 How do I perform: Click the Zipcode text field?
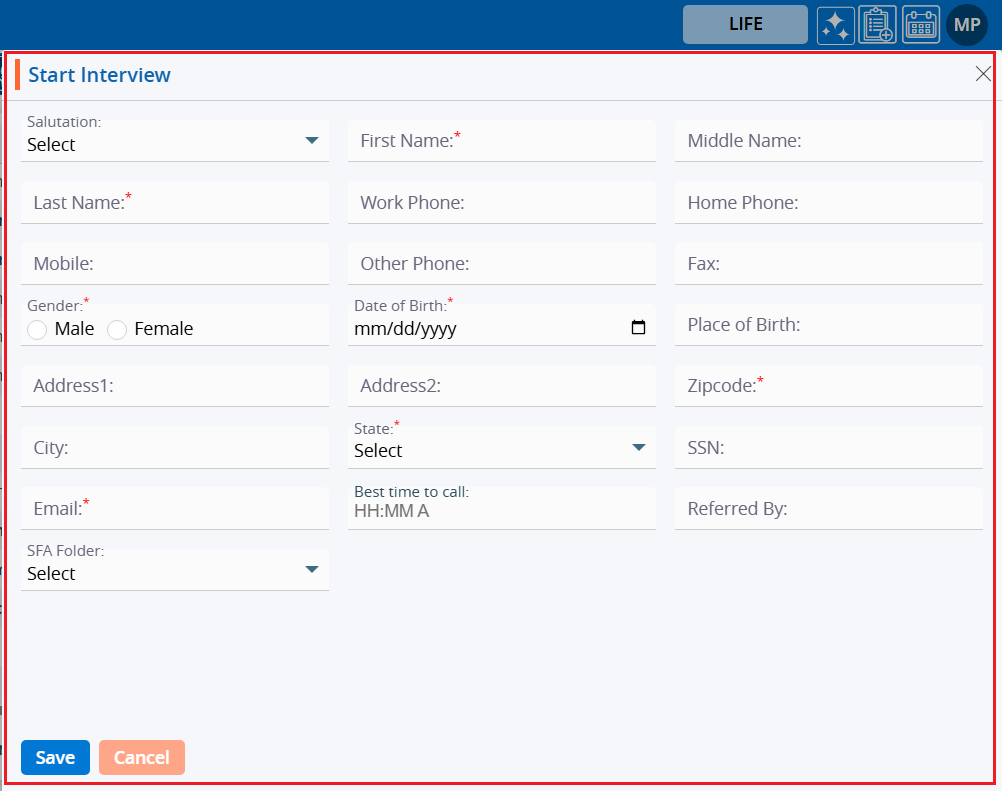[x=829, y=386]
